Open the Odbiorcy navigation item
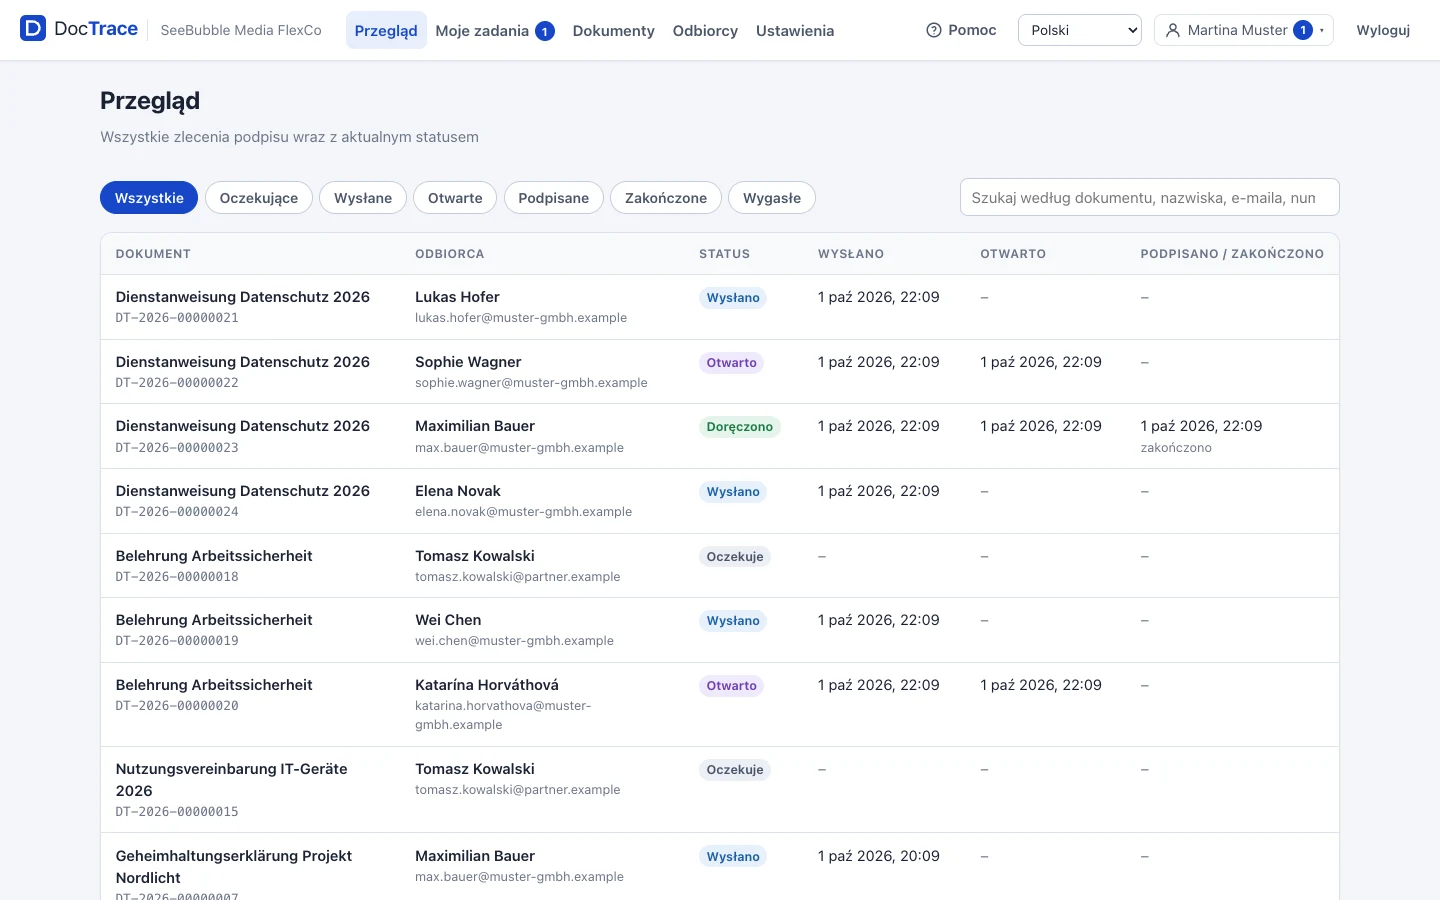The width and height of the screenshot is (1440, 900). tap(705, 31)
